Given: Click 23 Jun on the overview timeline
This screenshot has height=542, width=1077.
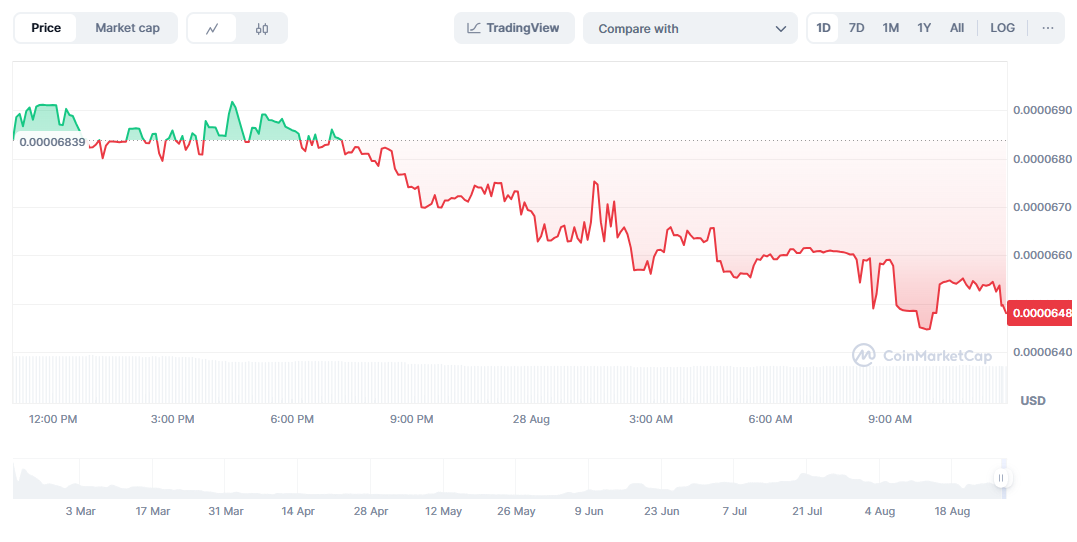Looking at the screenshot, I should [x=661, y=511].
